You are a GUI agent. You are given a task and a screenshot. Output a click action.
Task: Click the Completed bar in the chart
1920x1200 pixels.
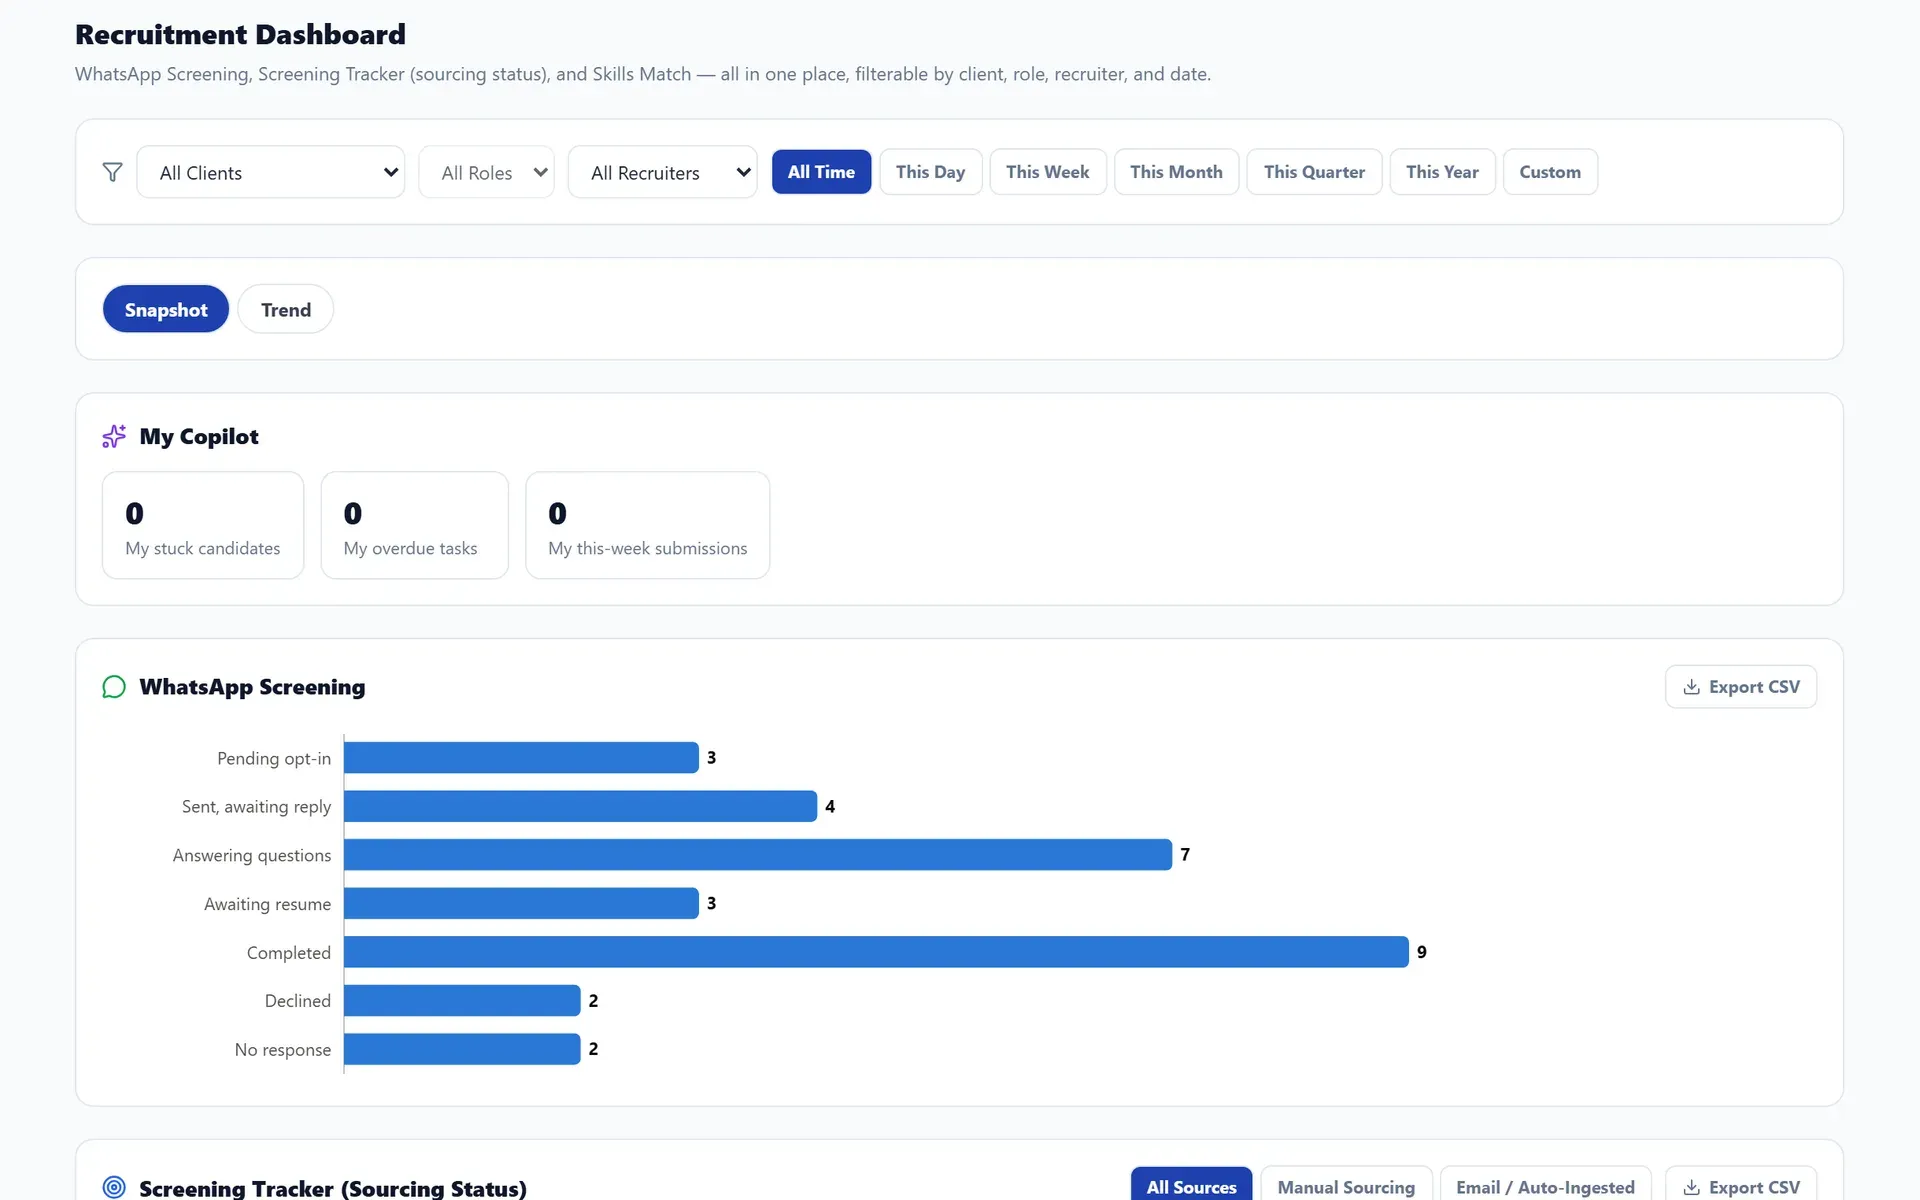[x=876, y=952]
